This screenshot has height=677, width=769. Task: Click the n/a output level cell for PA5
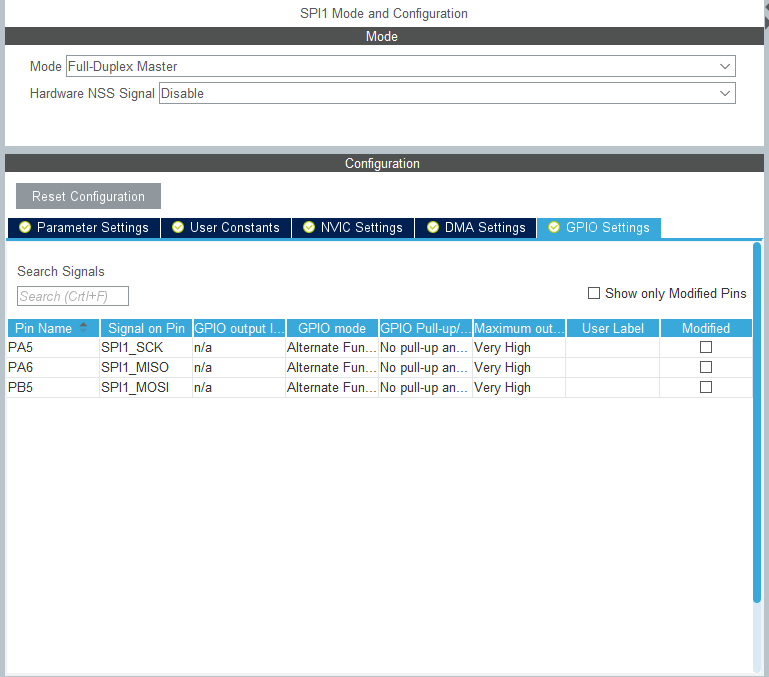pos(239,347)
